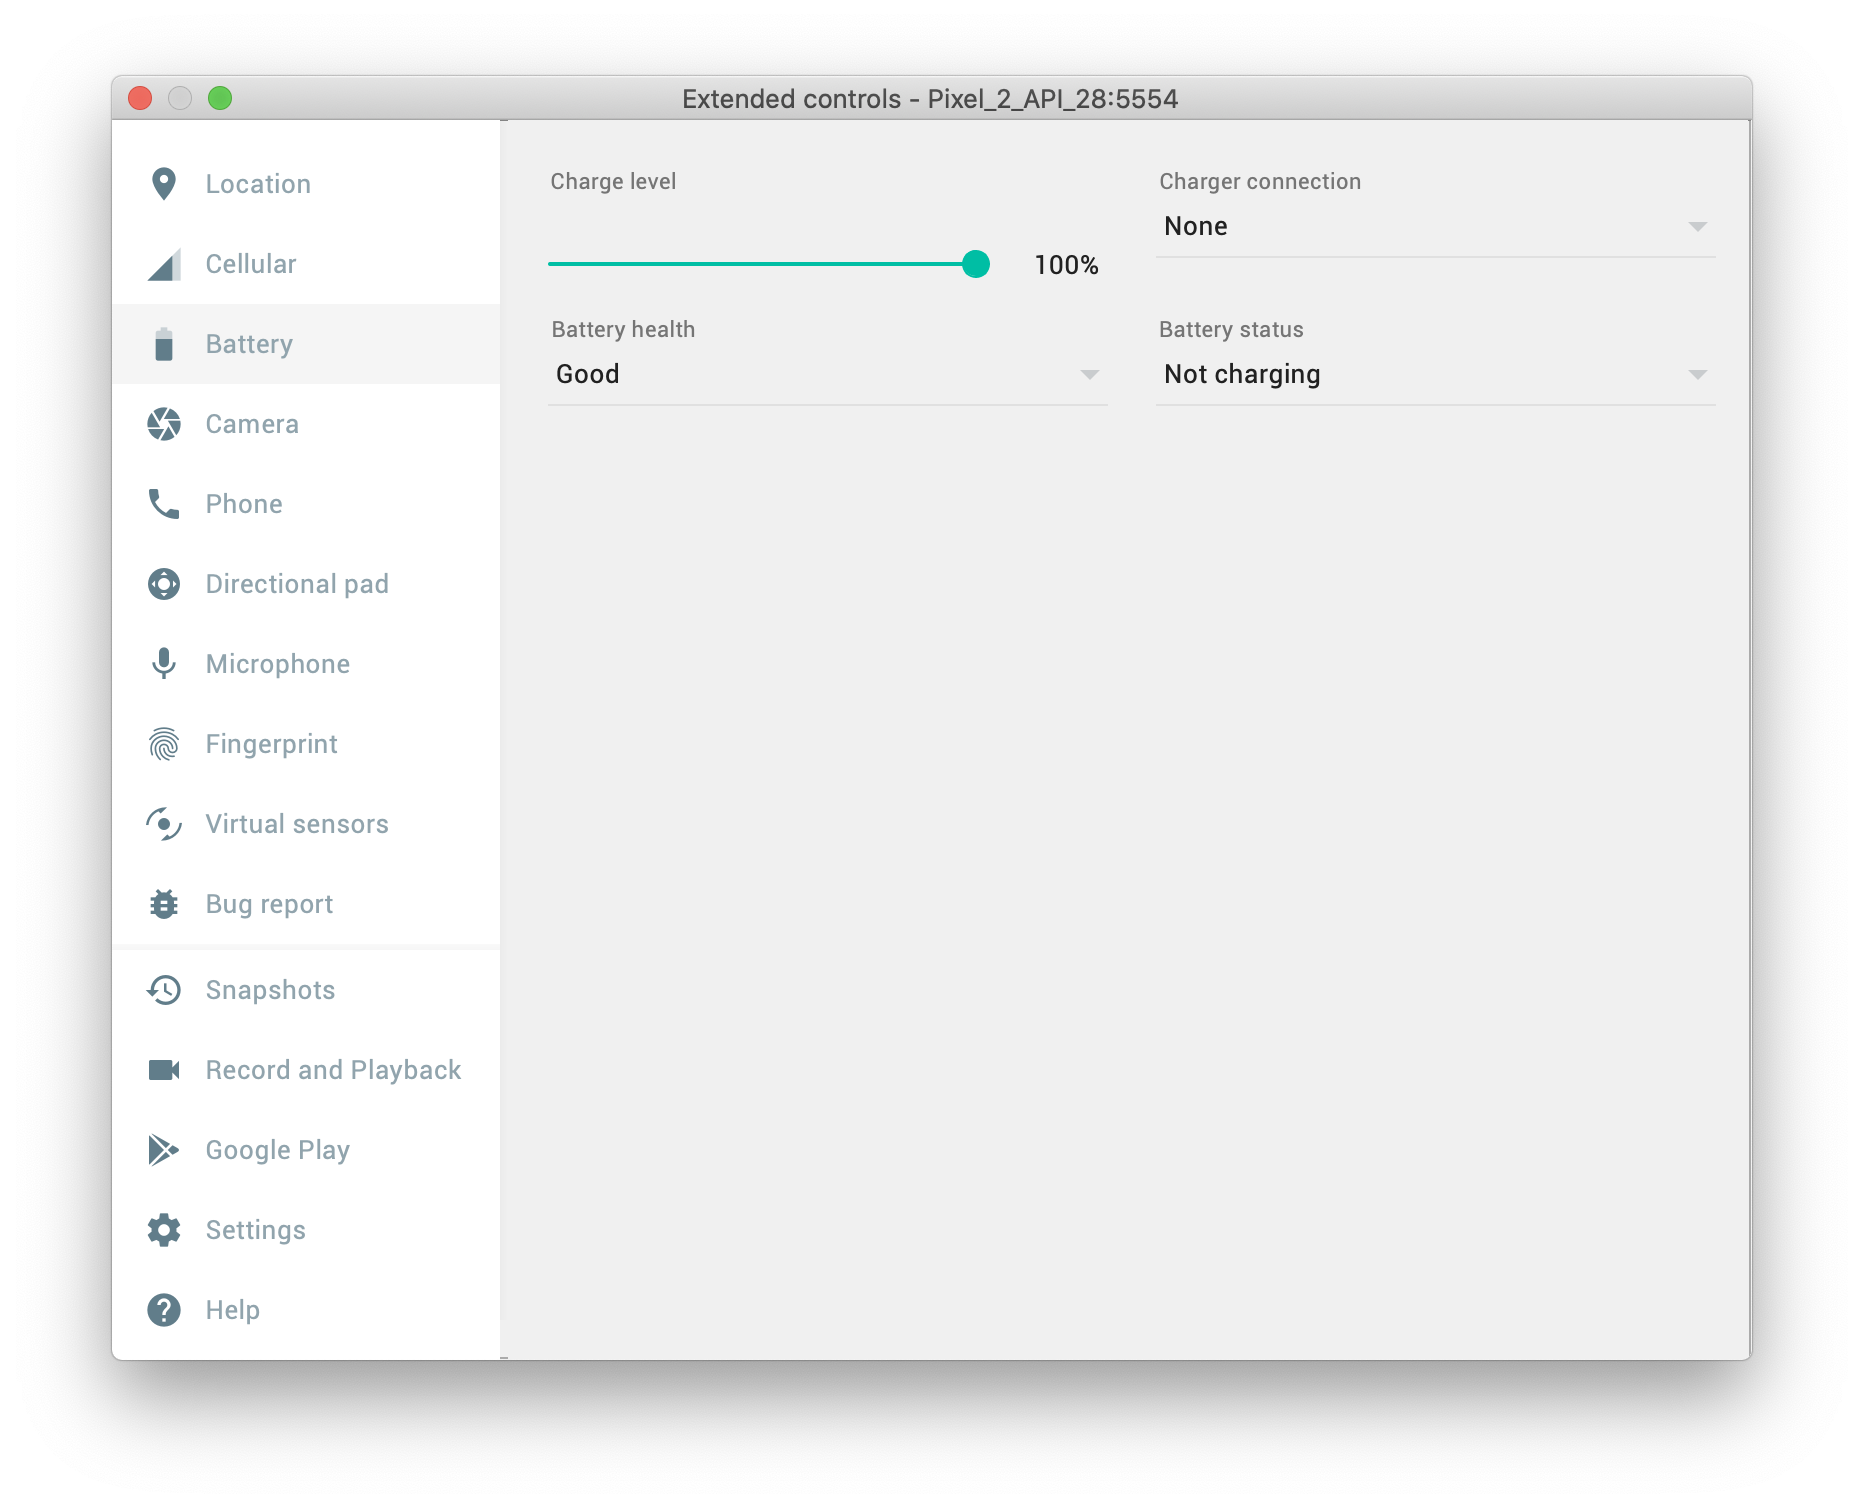
Task: Close the Extended controls window
Action: 140,98
